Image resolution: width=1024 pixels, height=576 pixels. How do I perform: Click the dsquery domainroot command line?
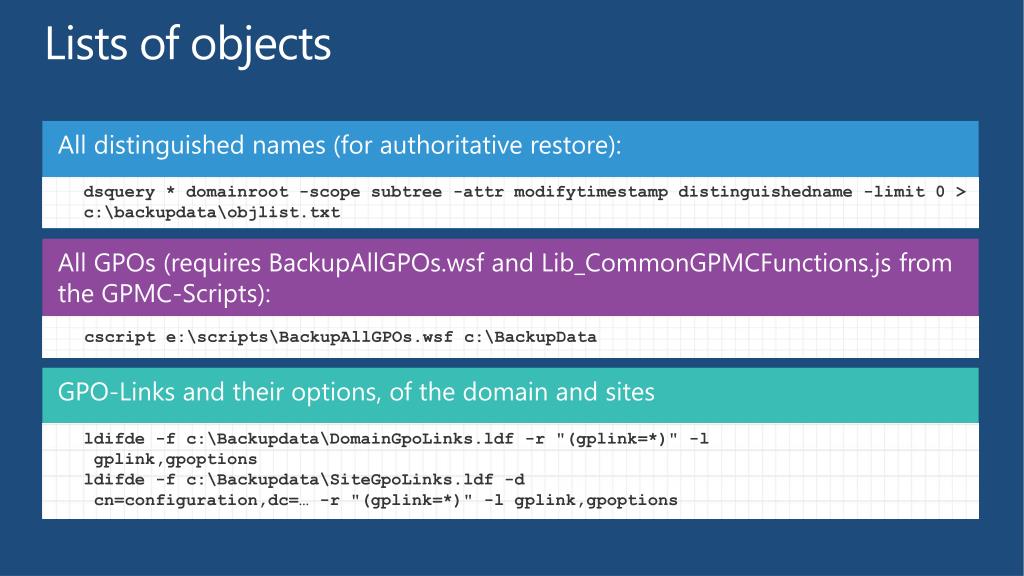524,191
